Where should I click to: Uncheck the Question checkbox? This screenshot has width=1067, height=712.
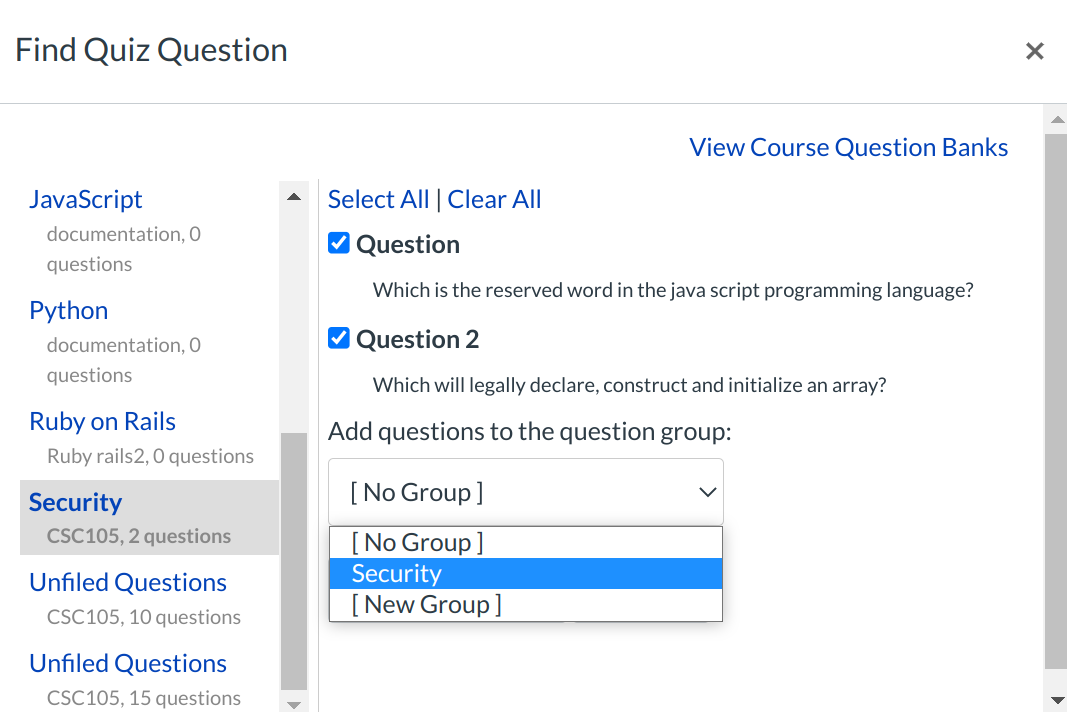point(339,243)
